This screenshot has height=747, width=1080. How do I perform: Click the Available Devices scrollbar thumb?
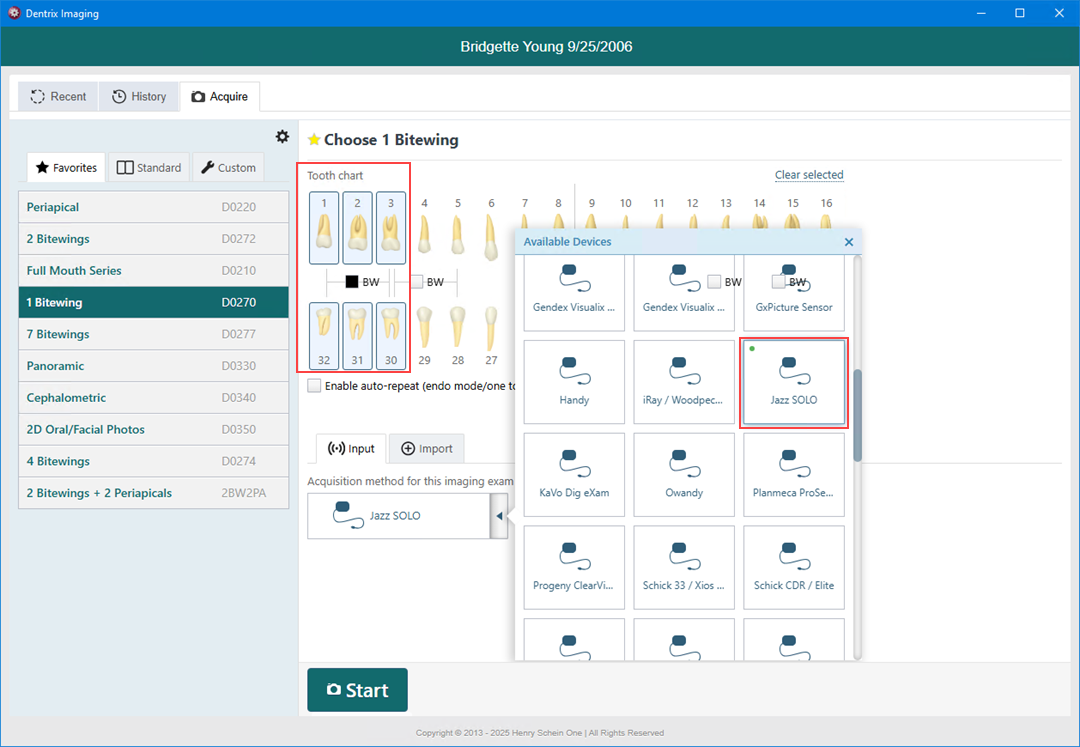click(857, 415)
